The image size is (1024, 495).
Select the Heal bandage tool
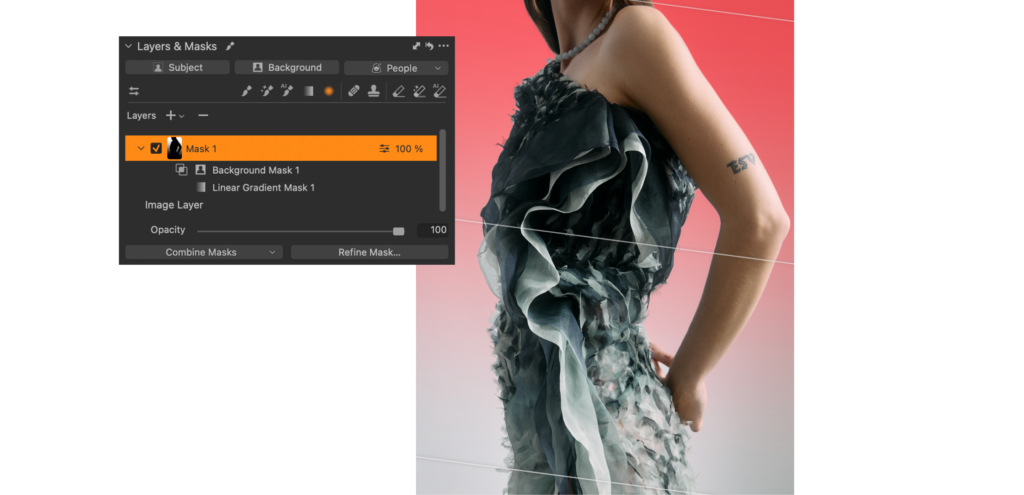point(353,91)
